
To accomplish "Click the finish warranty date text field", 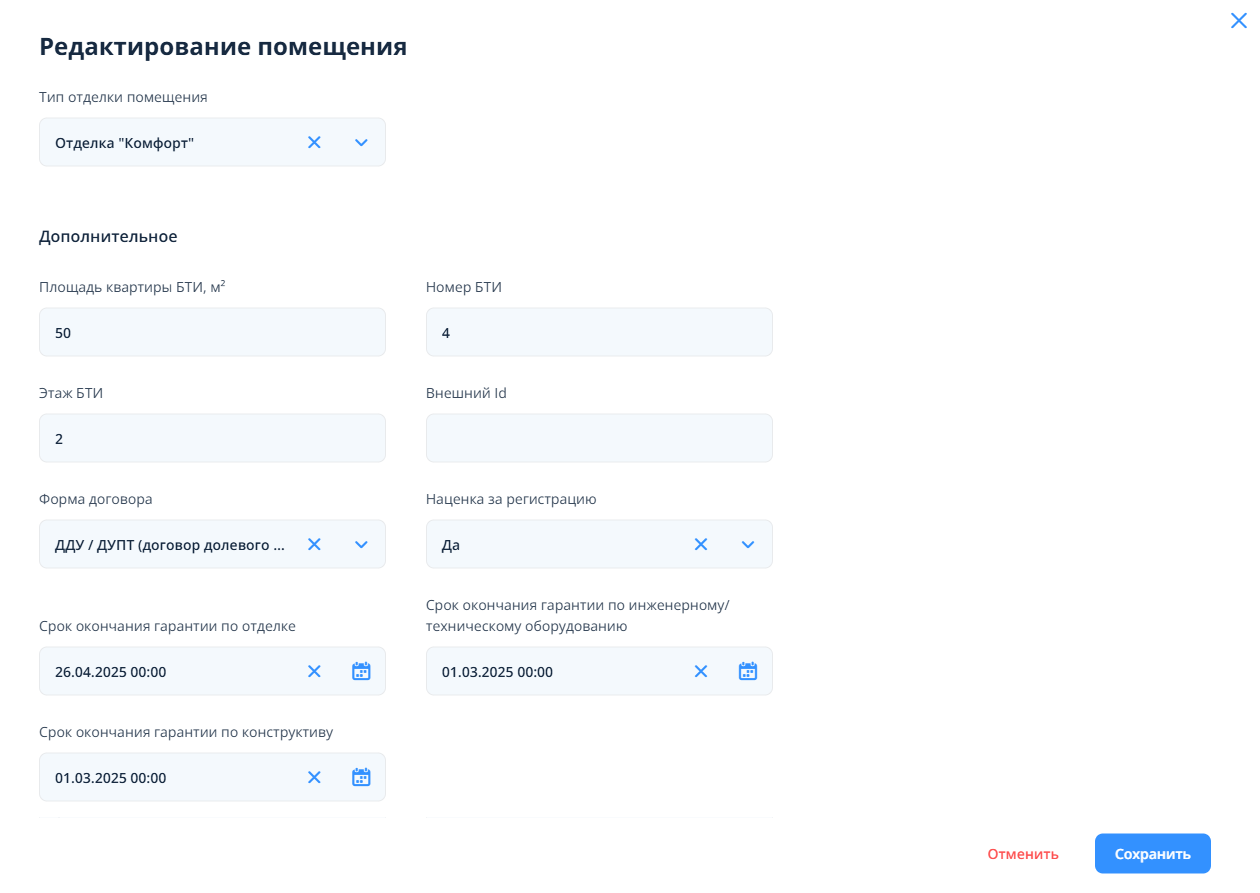I will click(x=170, y=672).
